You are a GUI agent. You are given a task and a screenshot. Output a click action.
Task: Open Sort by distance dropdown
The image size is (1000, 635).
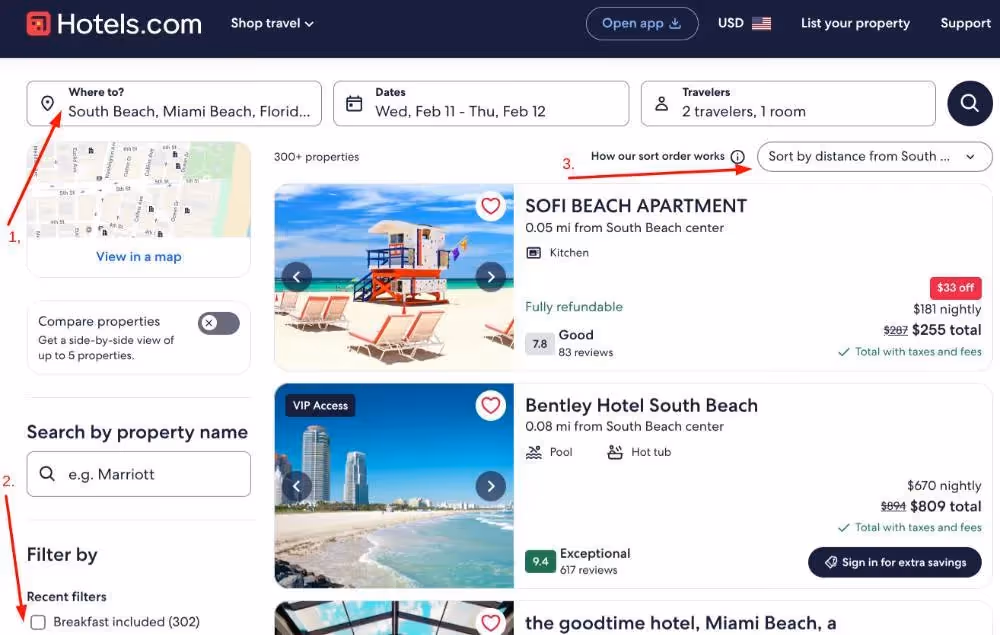point(874,157)
